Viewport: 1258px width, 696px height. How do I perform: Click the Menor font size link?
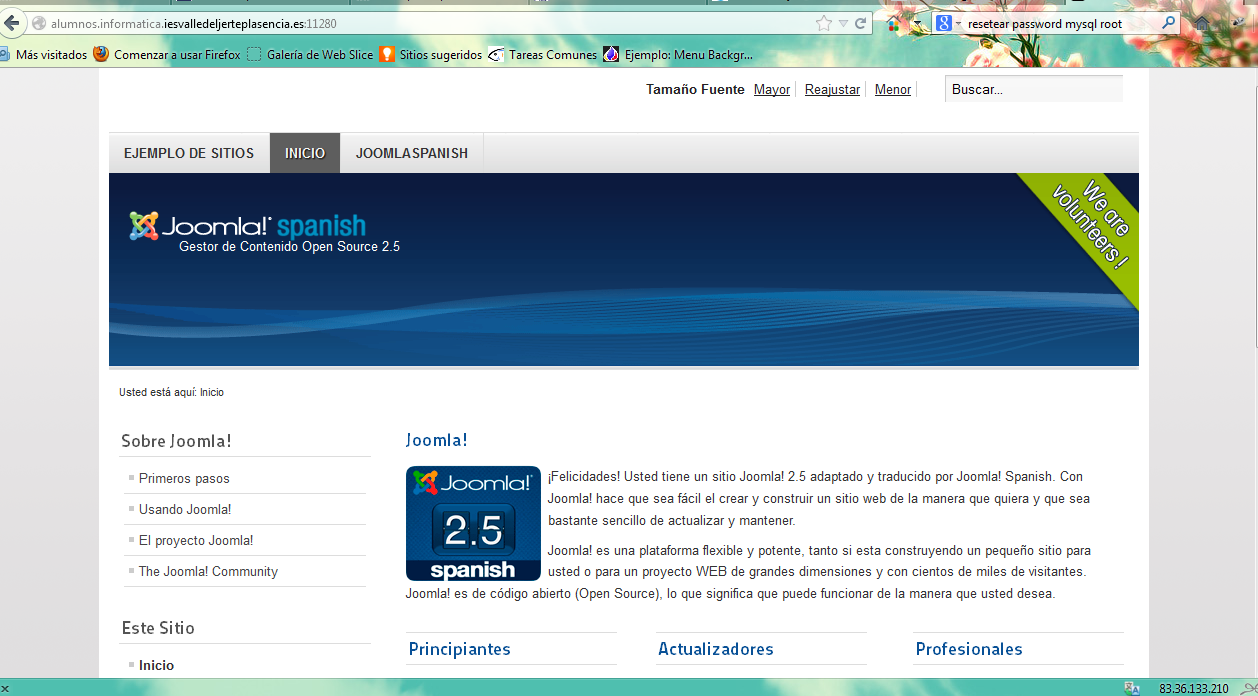pyautogui.click(x=892, y=90)
